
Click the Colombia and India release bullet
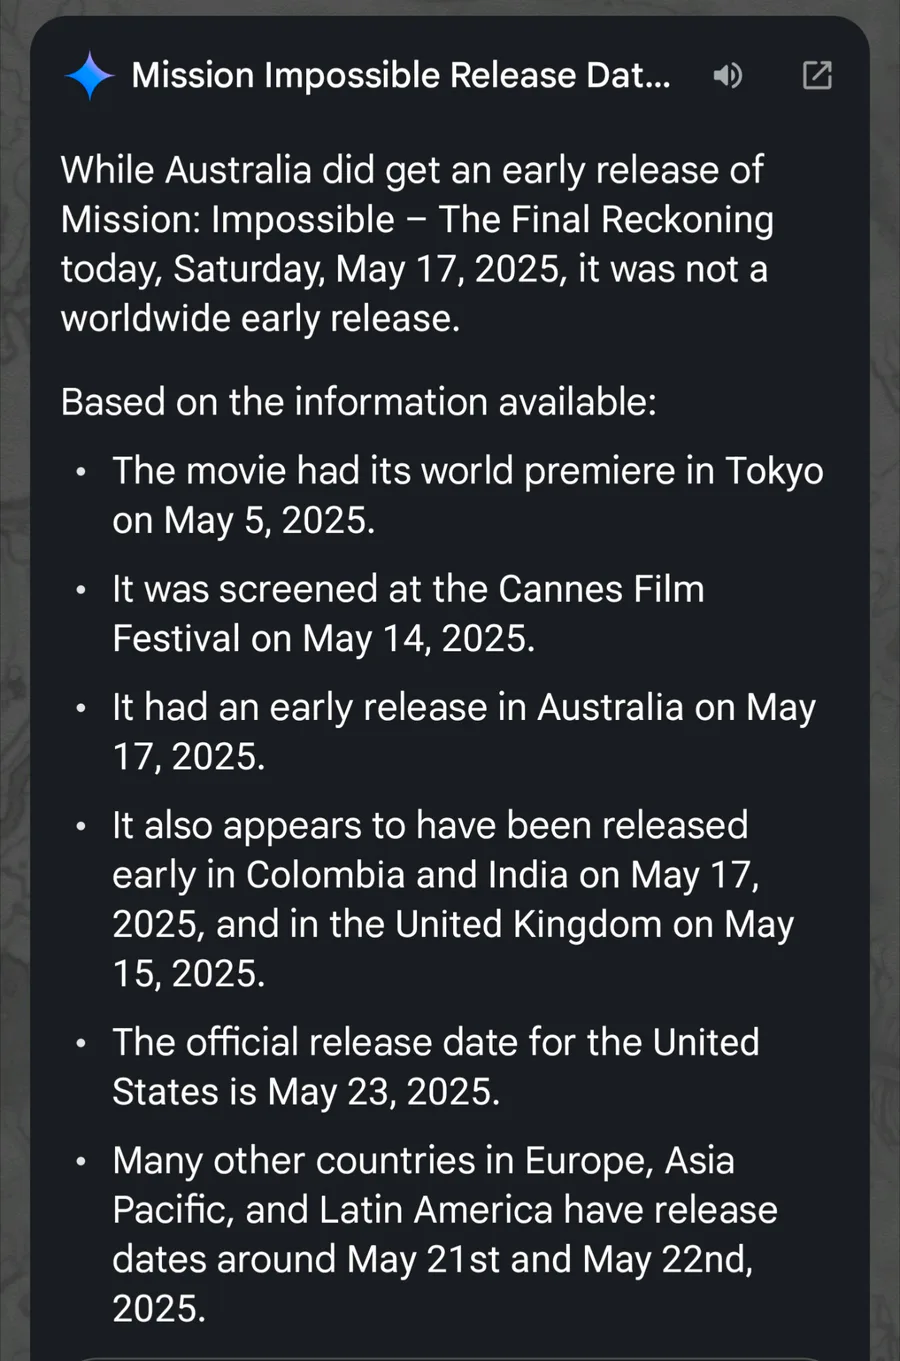pyautogui.click(x=453, y=899)
